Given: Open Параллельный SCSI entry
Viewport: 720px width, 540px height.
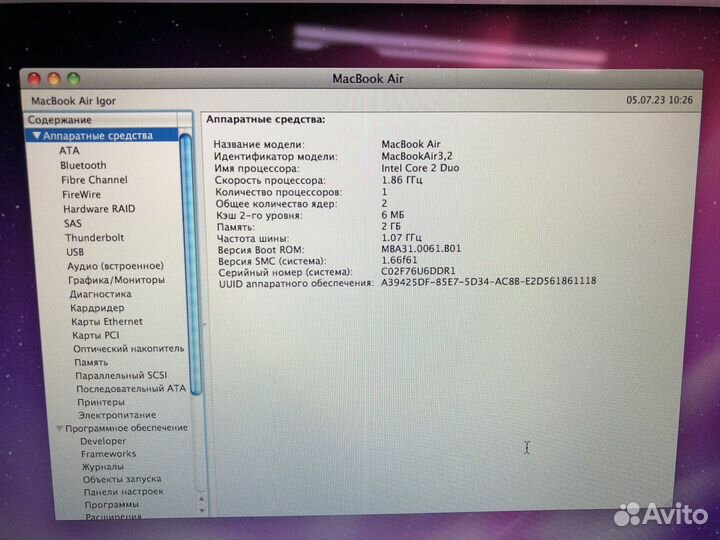Looking at the screenshot, I should pos(121,376).
